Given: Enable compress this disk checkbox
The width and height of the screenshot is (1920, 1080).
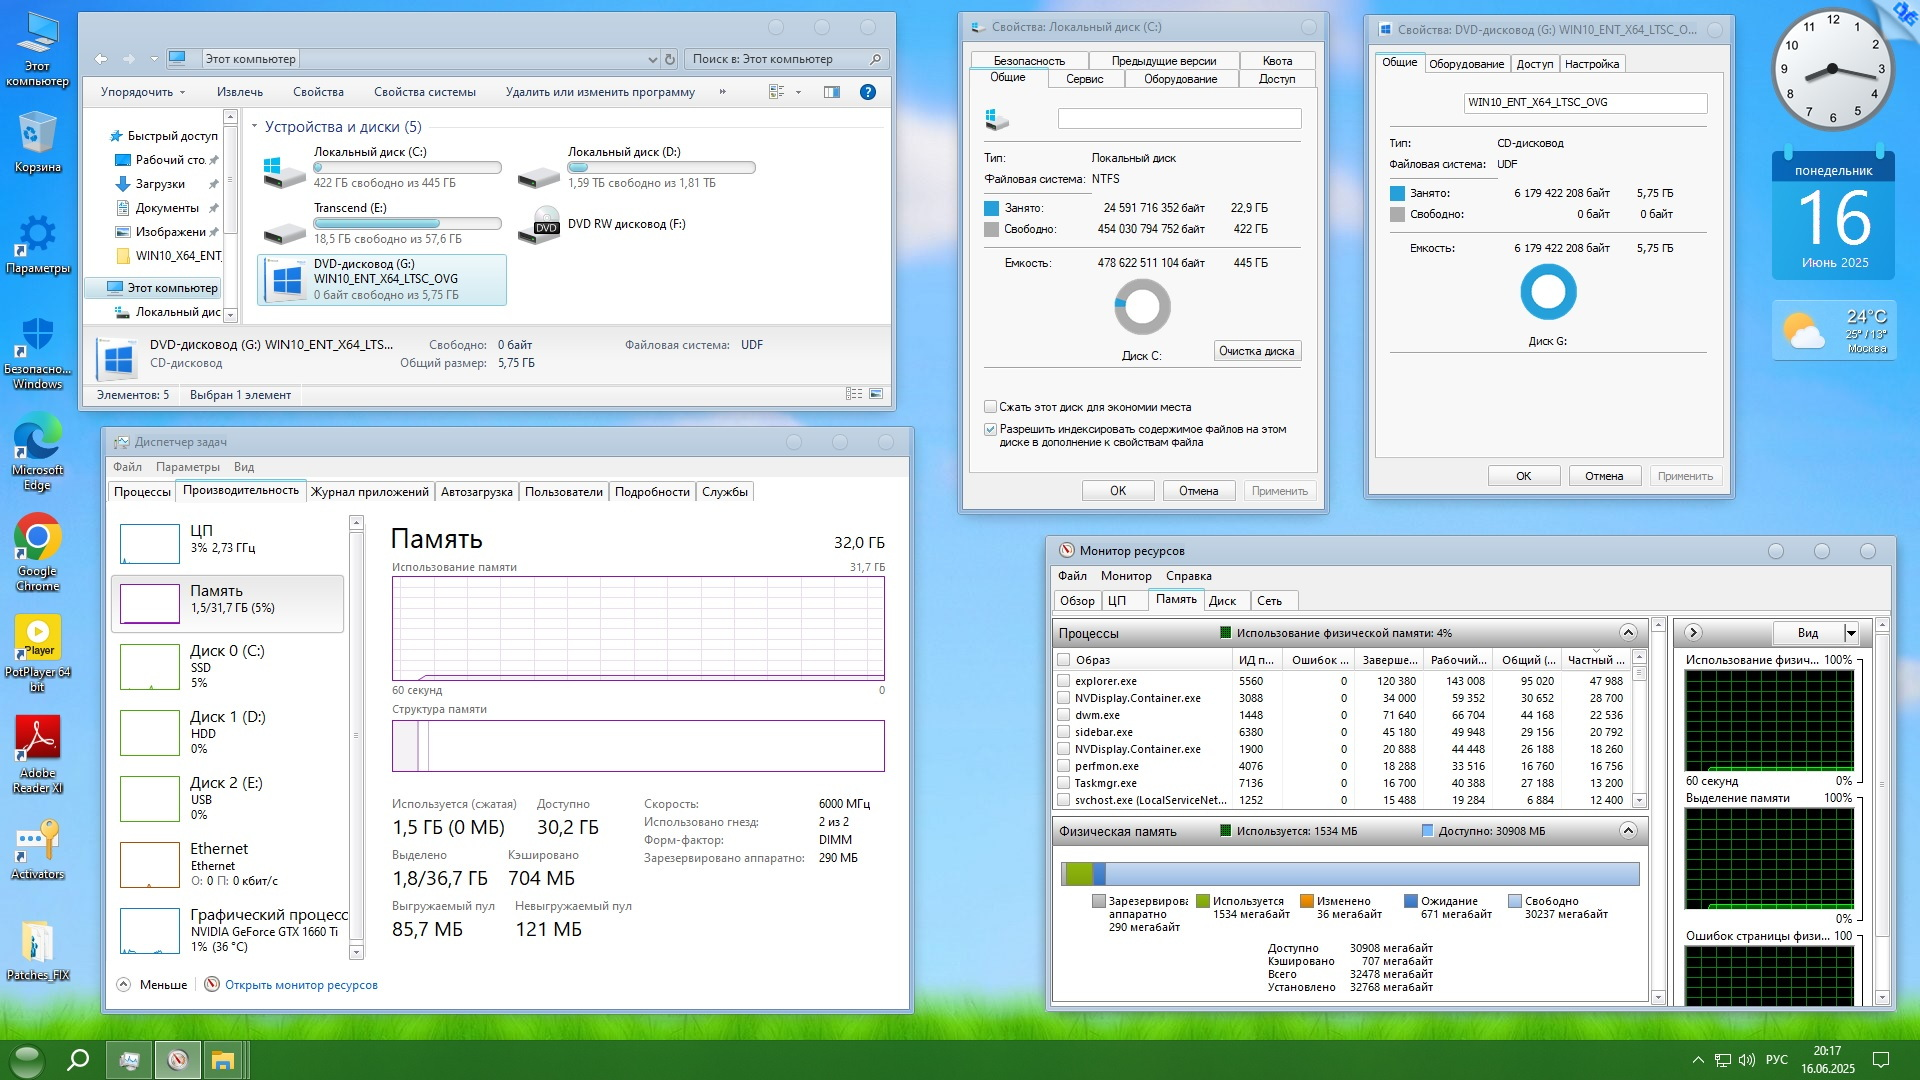Looking at the screenshot, I should tap(990, 407).
